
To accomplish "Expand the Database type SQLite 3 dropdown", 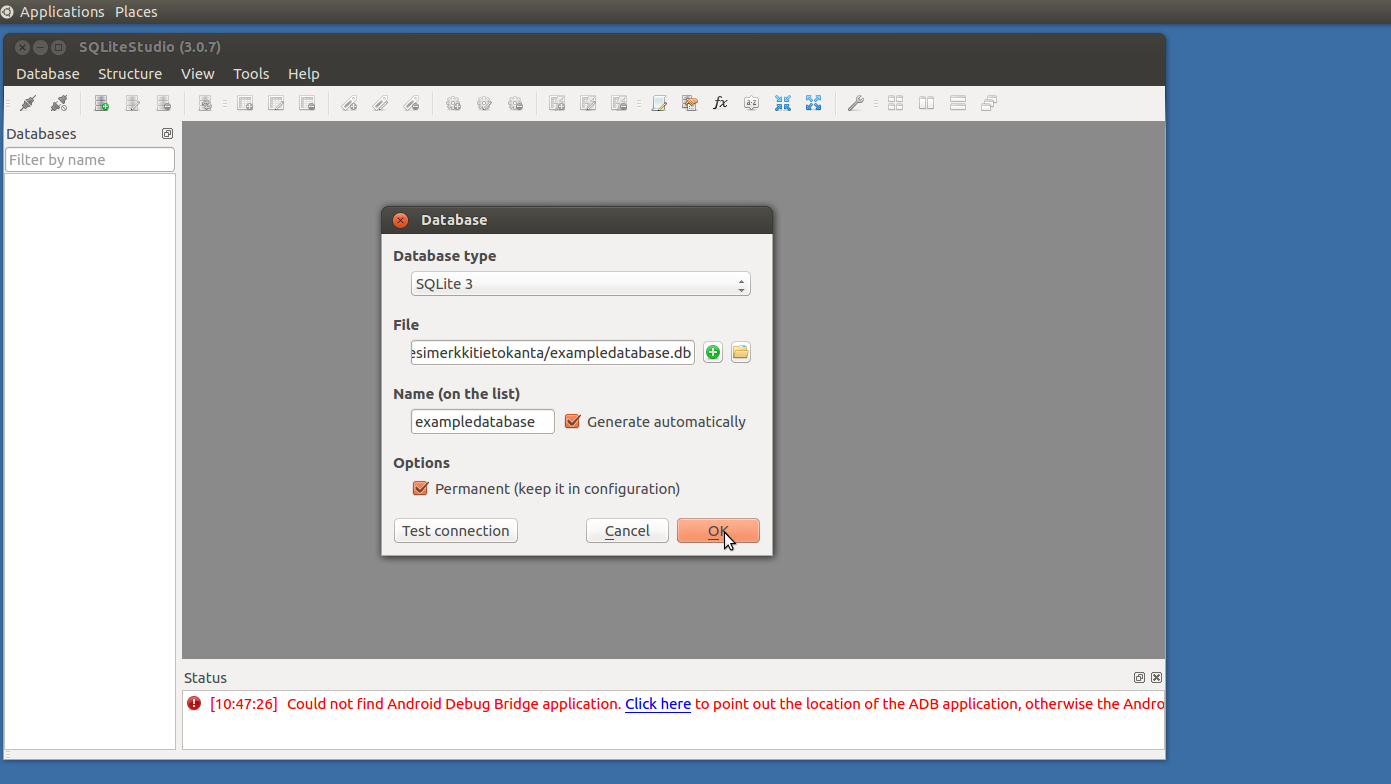I will click(580, 284).
